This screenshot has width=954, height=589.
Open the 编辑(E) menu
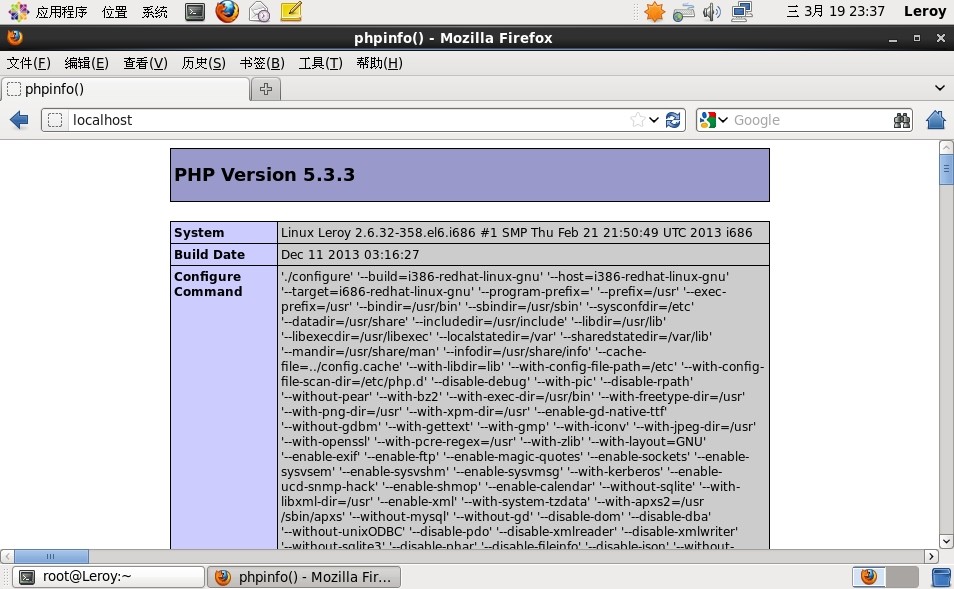click(86, 63)
